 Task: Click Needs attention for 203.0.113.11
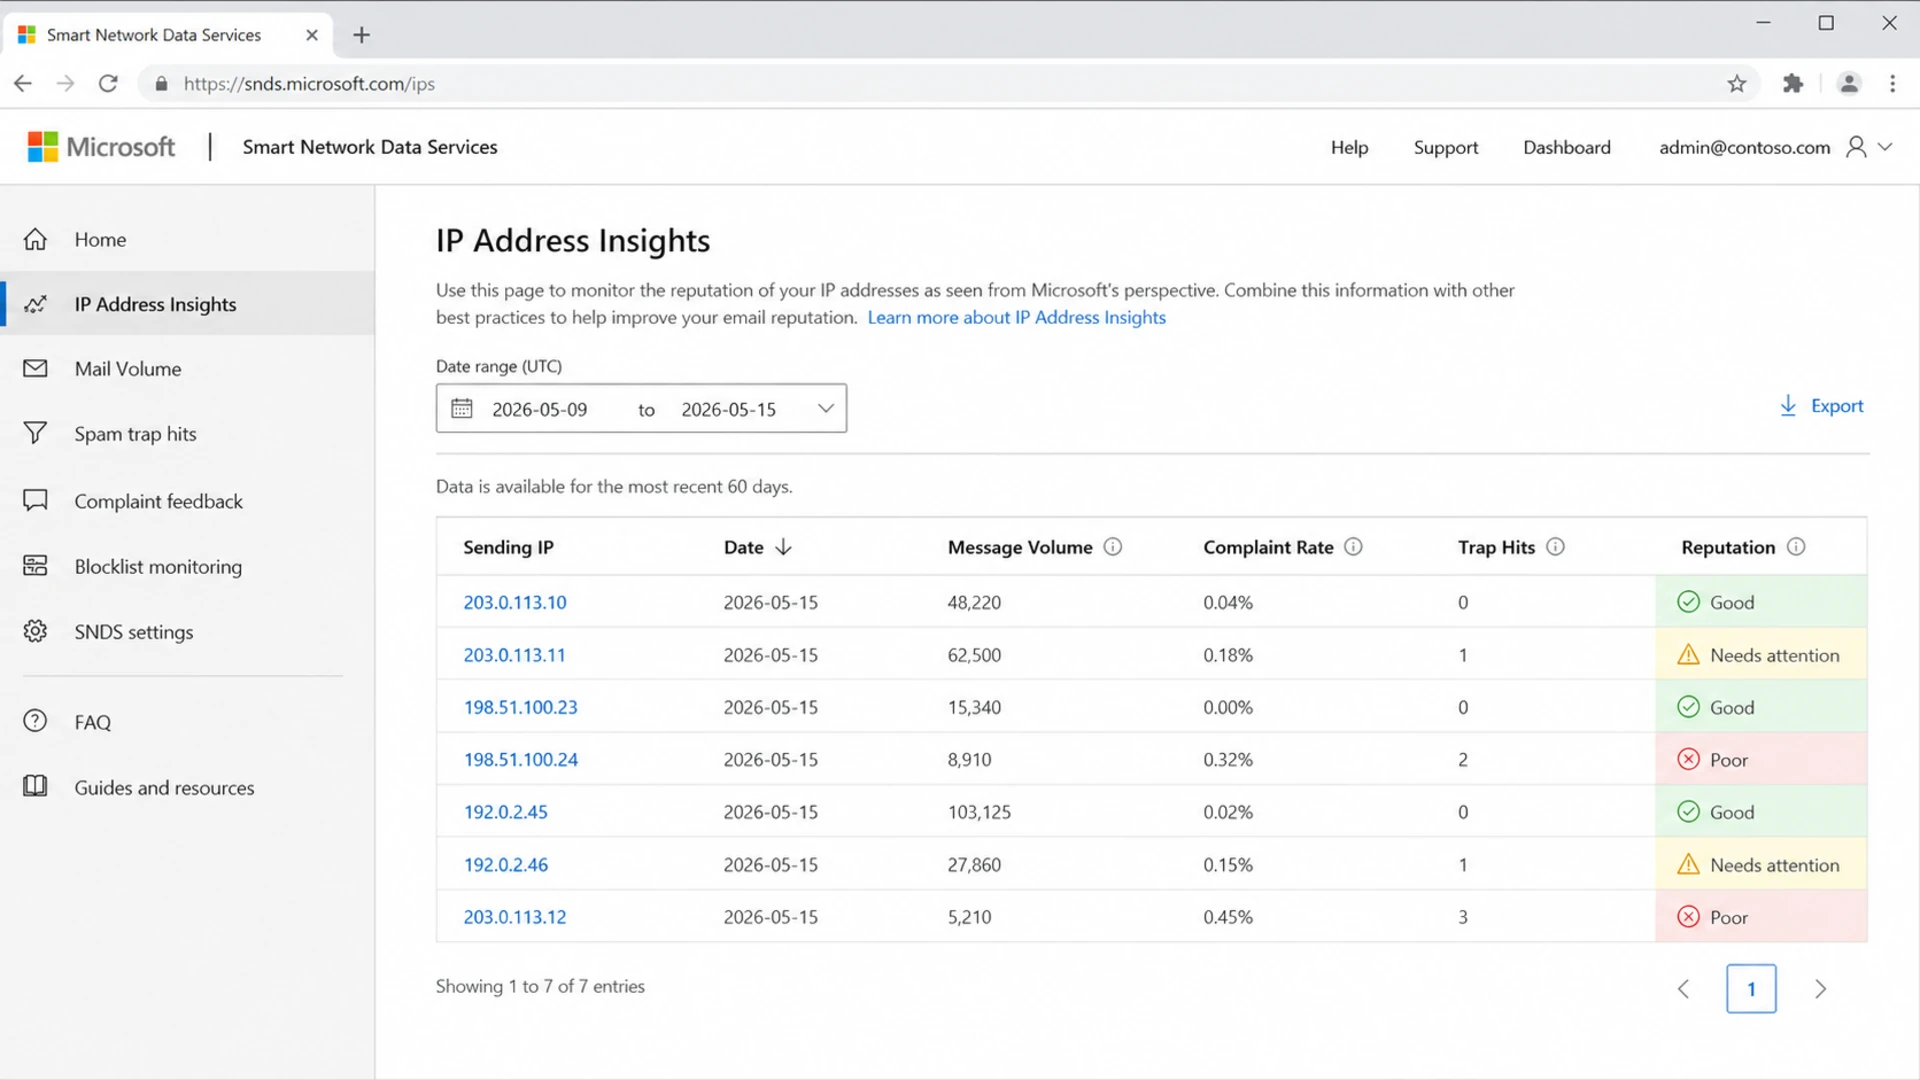1761,655
